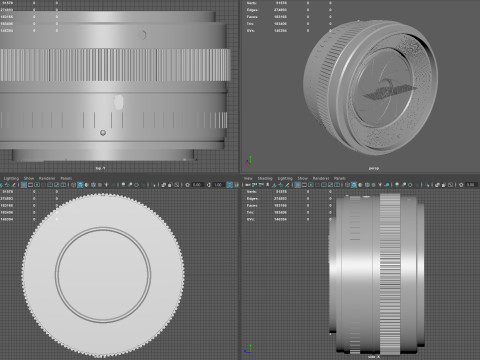Image resolution: width=480 pixels, height=360 pixels.
Task: Click the persp viewport label
Action: click(374, 168)
